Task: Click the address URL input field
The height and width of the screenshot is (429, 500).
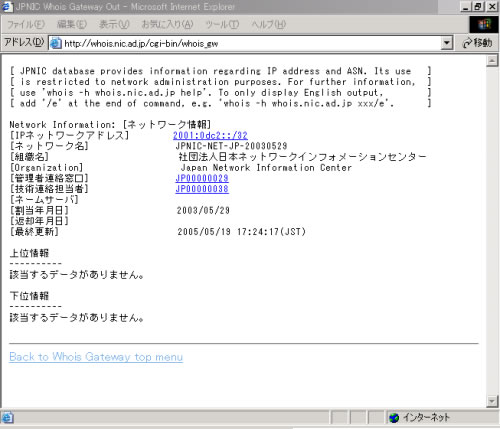Action: 252,43
